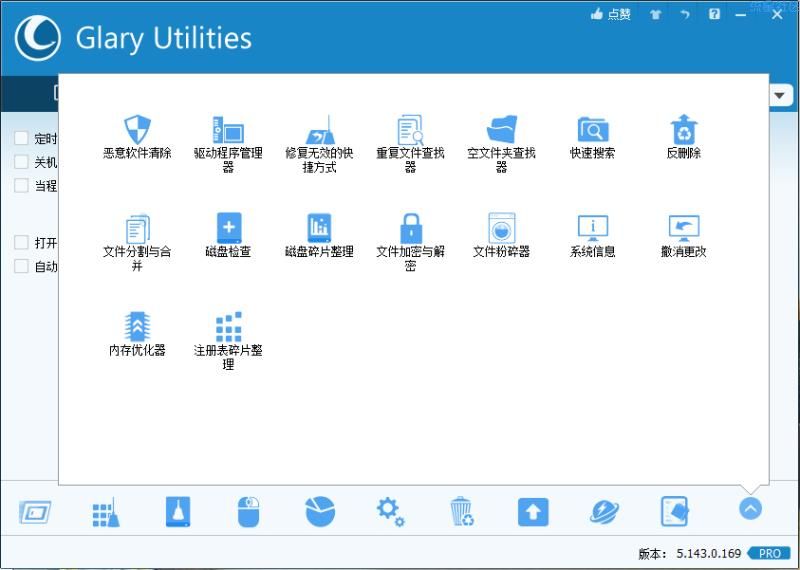Image resolution: width=800 pixels, height=570 pixels.
Task: Tick the 自动 checkbox
Action: coord(21,266)
